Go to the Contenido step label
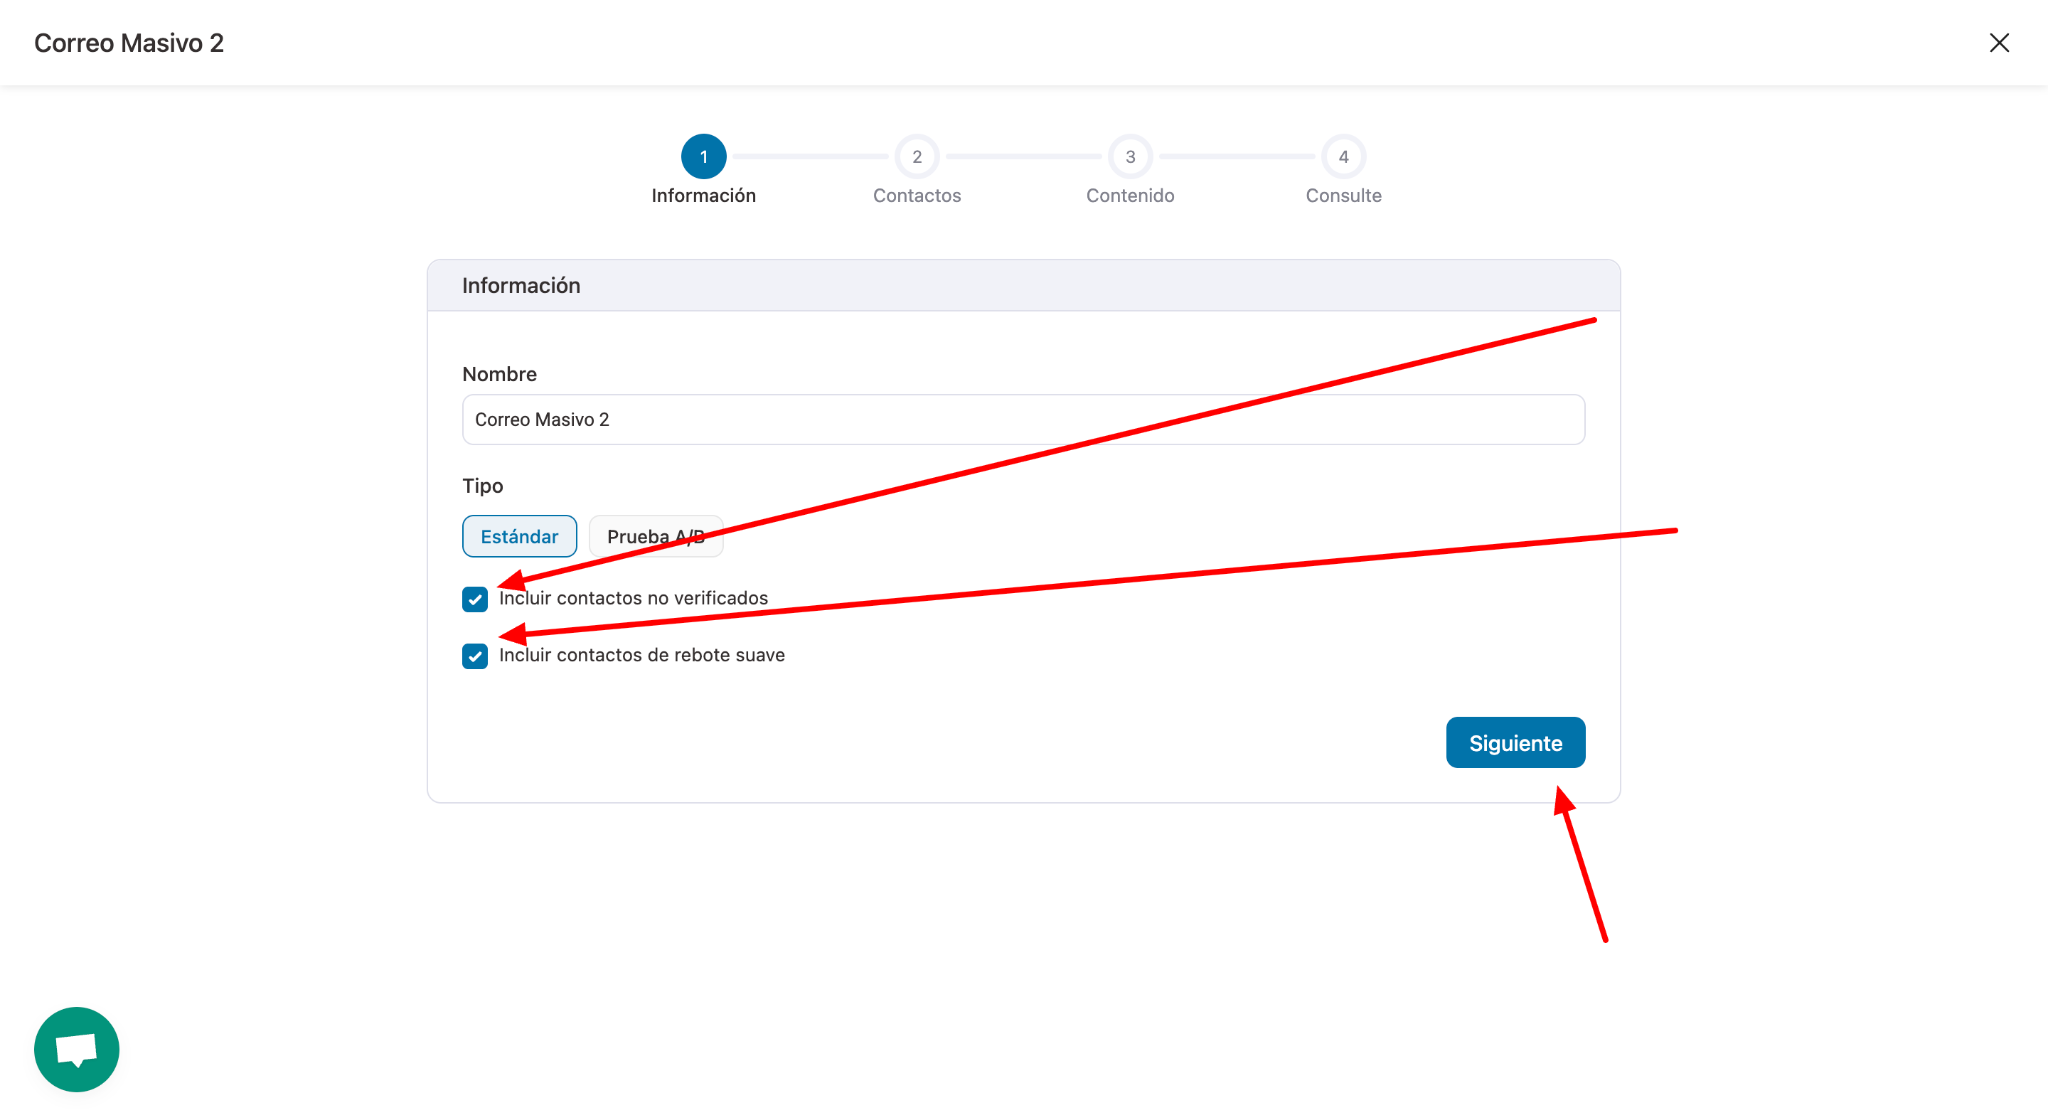Screen dimensions: 2048x1120 (x=1130, y=196)
